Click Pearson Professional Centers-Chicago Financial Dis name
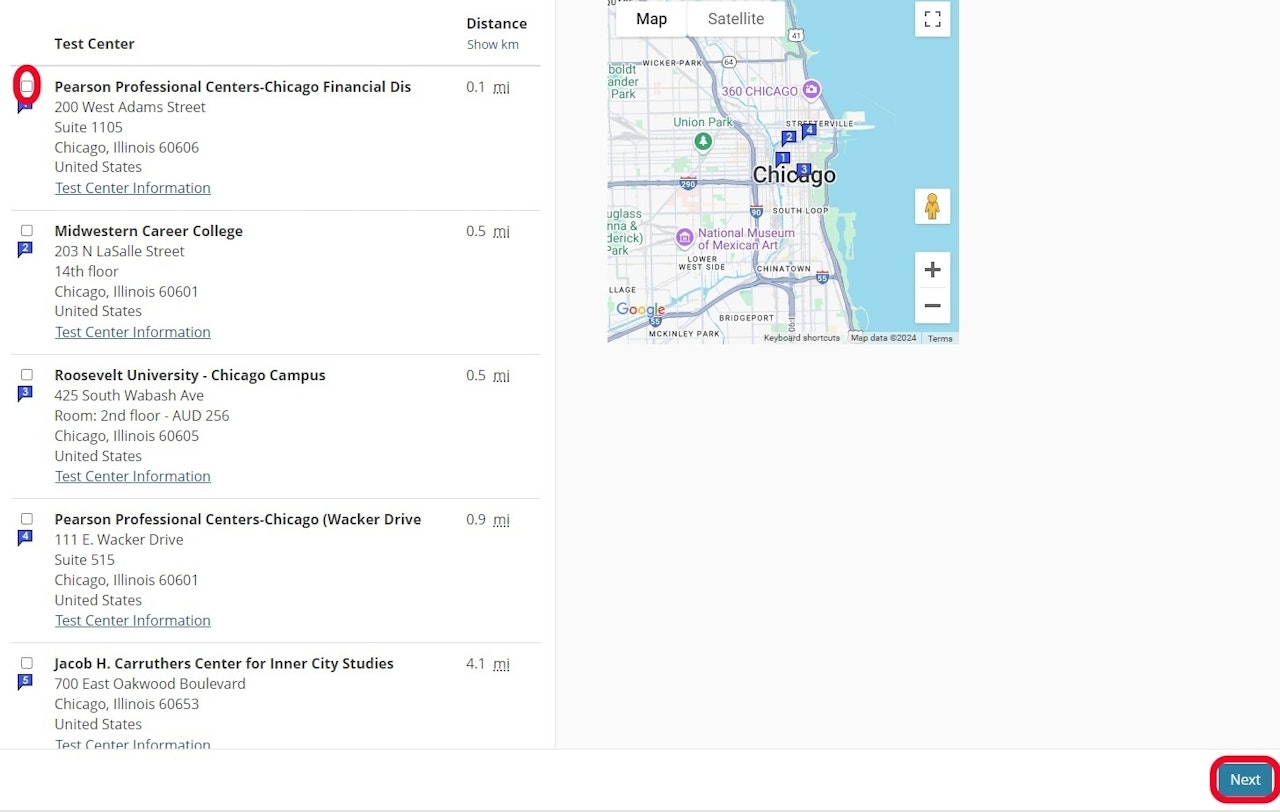The image size is (1280, 812). pos(233,87)
